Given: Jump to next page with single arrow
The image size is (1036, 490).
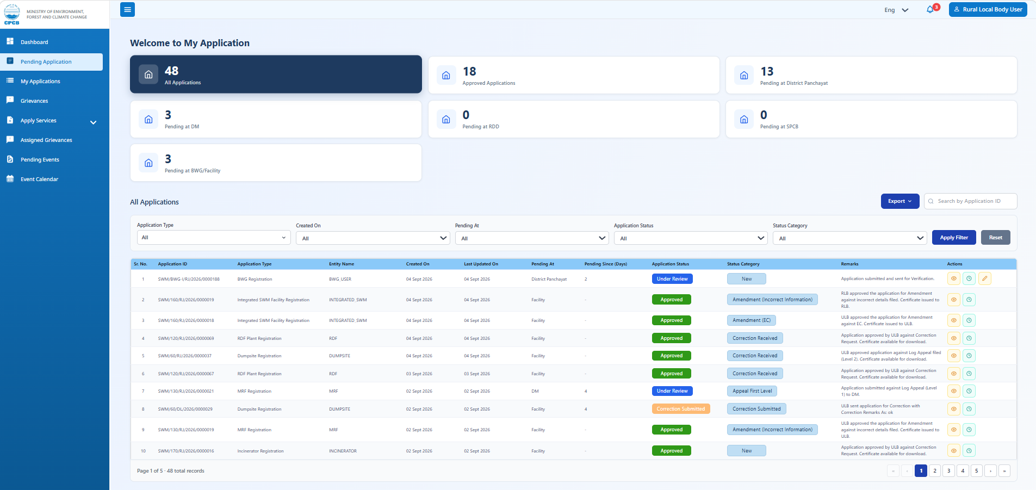Looking at the screenshot, I should pyautogui.click(x=990, y=471).
